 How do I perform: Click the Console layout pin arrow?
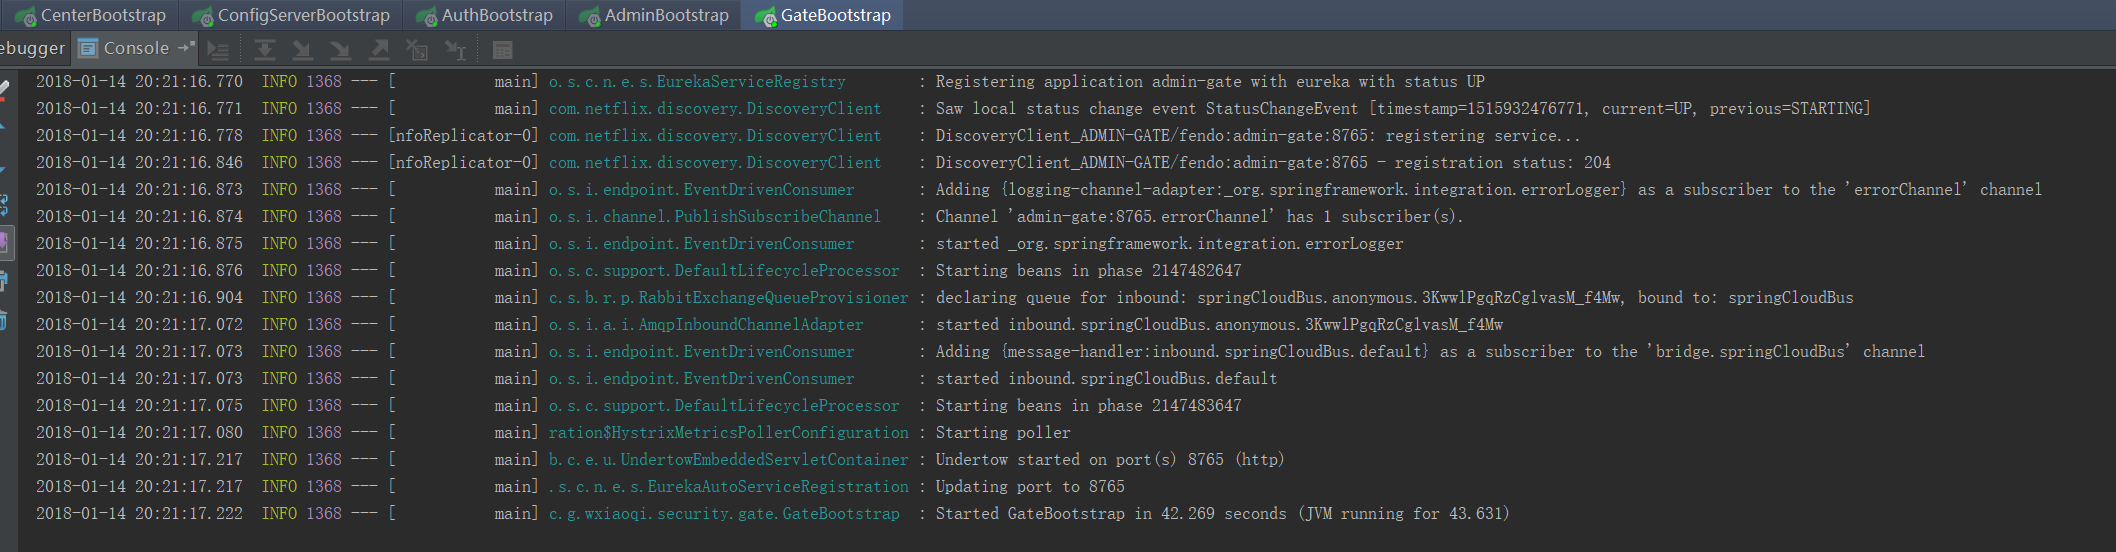click(x=186, y=48)
